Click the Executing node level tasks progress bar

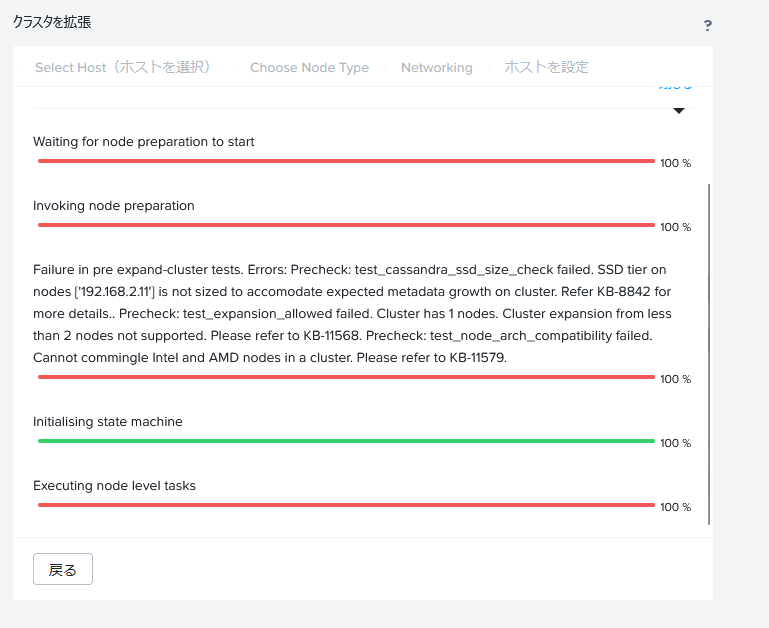(346, 505)
